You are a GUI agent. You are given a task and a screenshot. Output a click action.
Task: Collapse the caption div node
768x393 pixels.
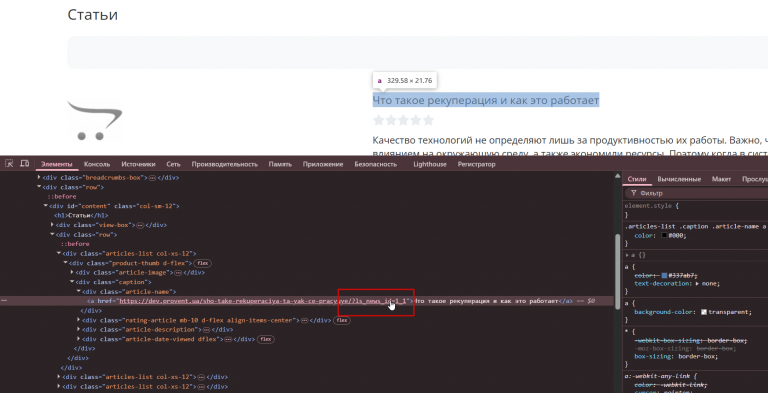[72, 282]
